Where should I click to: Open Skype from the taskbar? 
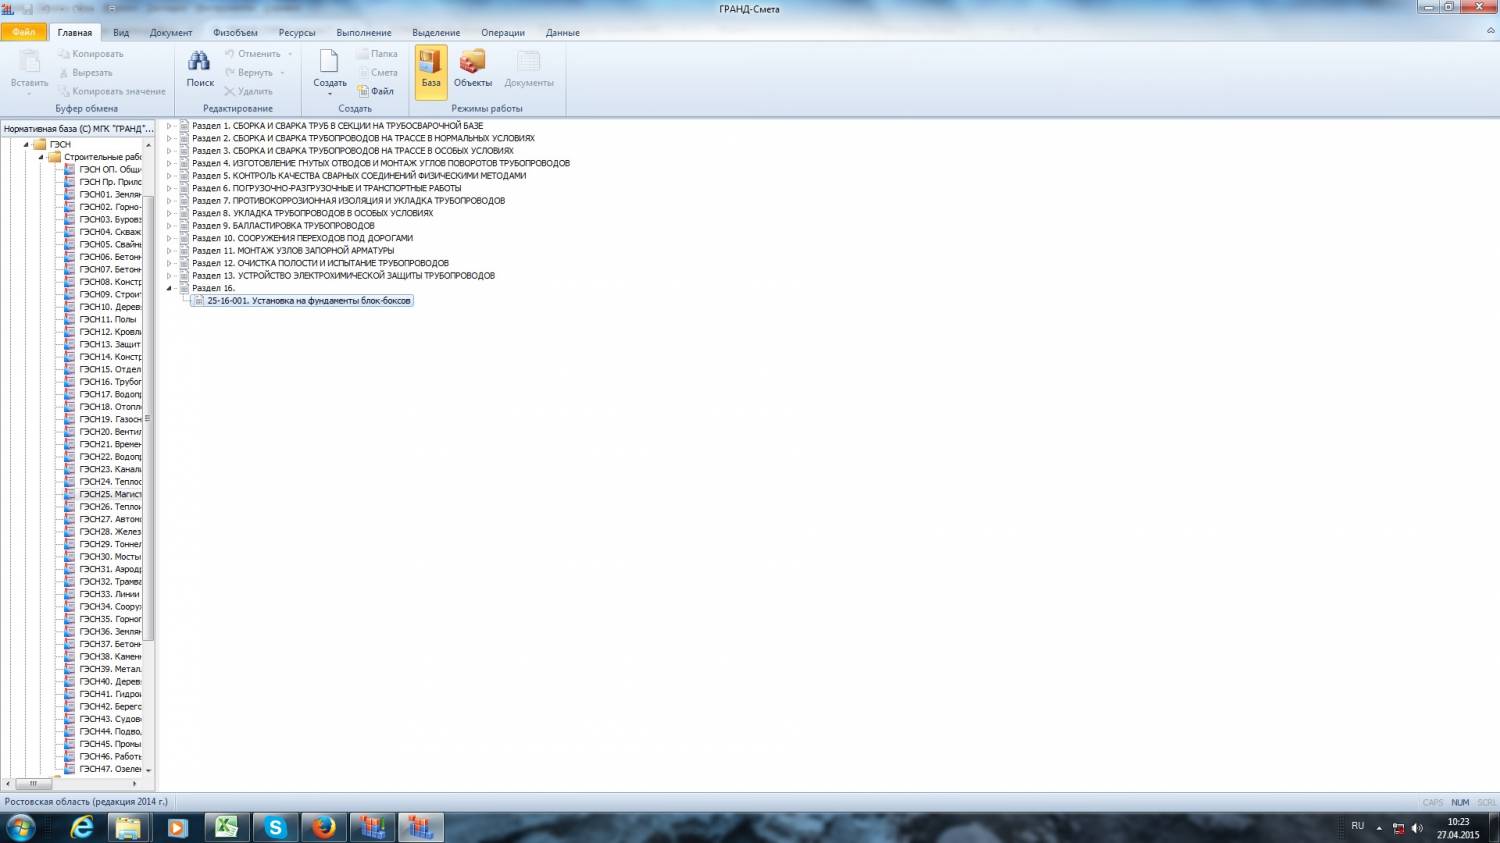click(x=275, y=827)
